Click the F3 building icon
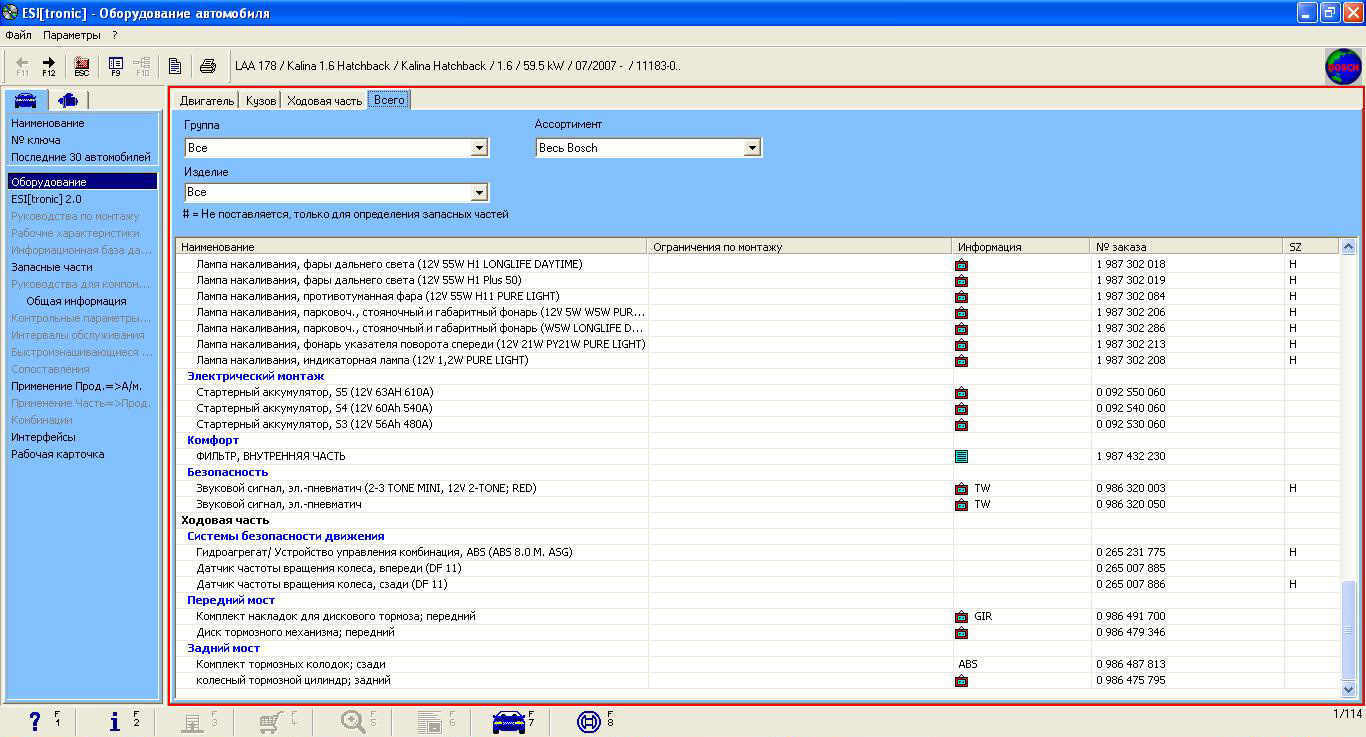Viewport: 1366px width, 737px height. click(191, 721)
